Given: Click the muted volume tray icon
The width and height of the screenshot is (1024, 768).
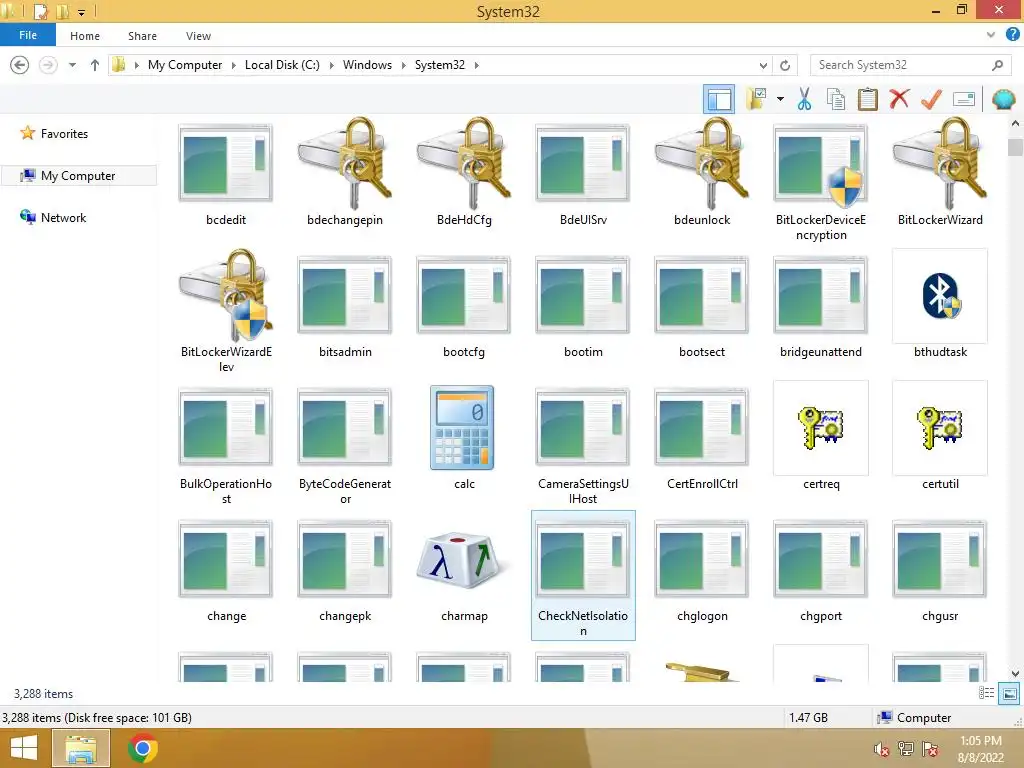Looking at the screenshot, I should click(x=882, y=749).
